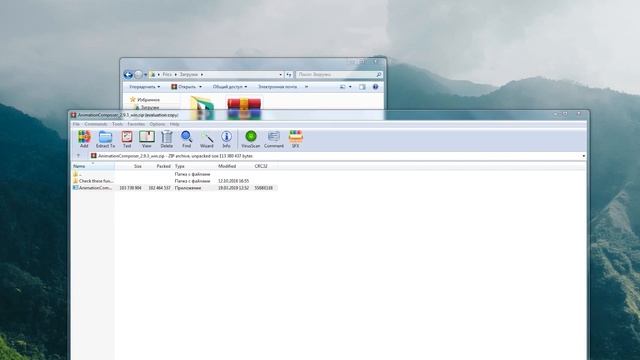Click Электронная почта button in Explorer
Image resolution: width=640 pixels, height=360 pixels.
click(x=278, y=87)
